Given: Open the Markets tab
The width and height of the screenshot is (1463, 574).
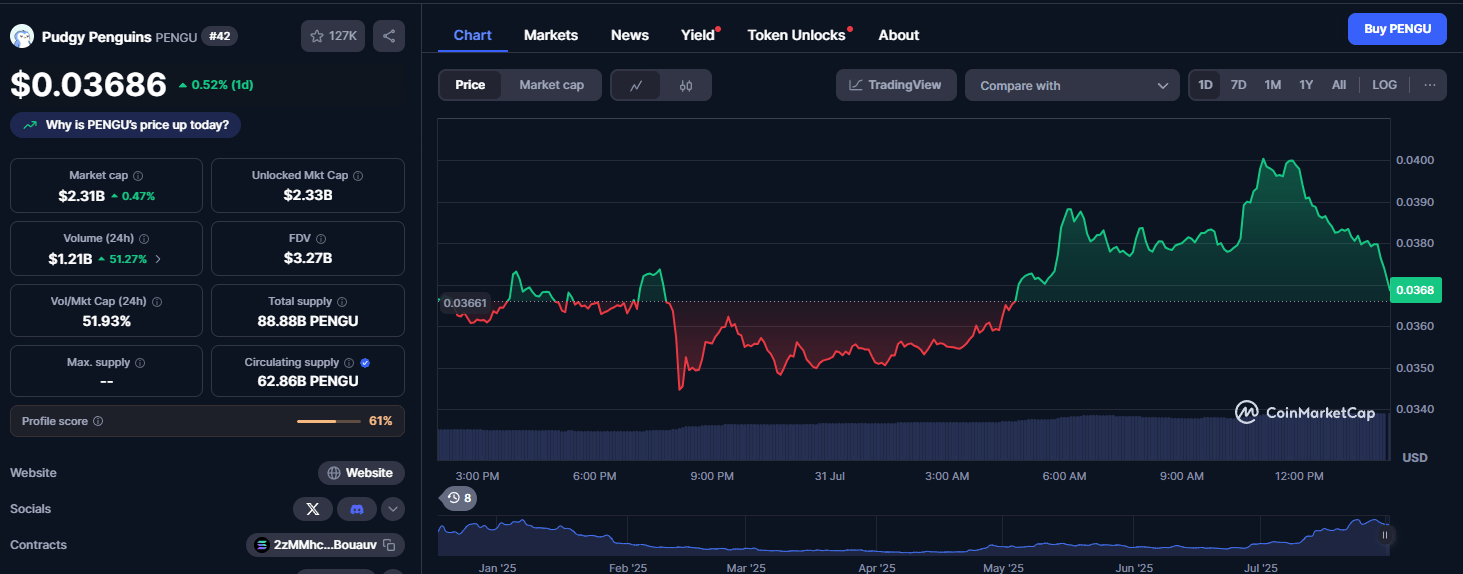Looking at the screenshot, I should click(x=551, y=35).
